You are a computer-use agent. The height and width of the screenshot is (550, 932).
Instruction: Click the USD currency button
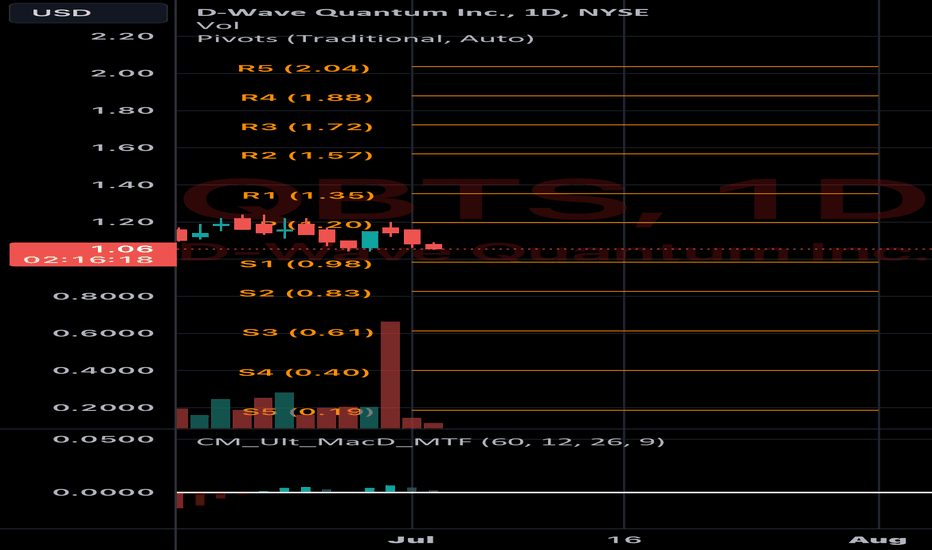tap(88, 12)
